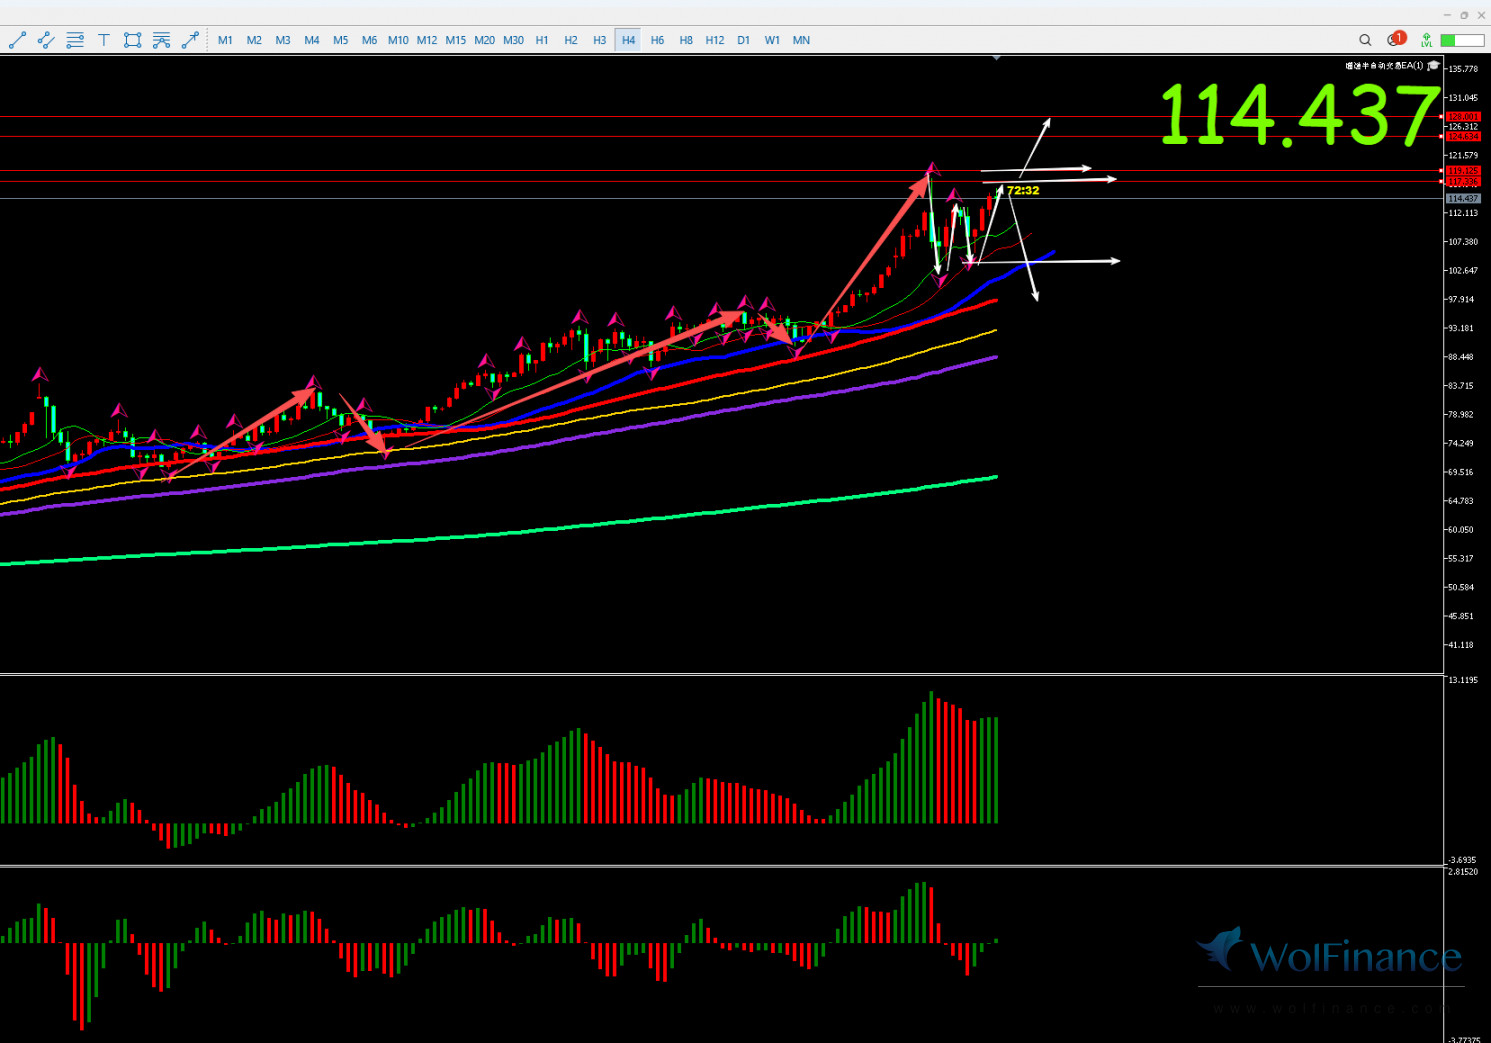Select the polyline drawing tool
Image resolution: width=1491 pixels, height=1043 pixels.
coord(46,40)
